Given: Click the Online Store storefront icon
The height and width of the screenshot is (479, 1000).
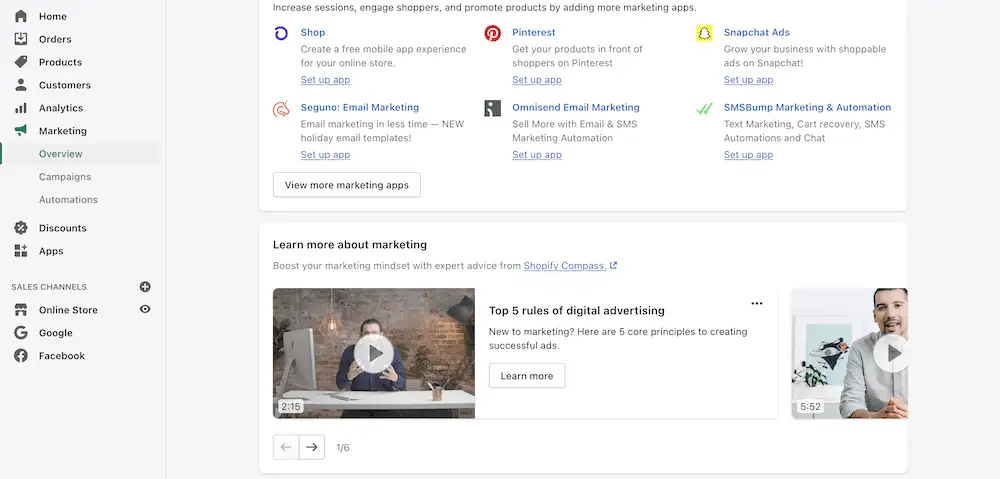Looking at the screenshot, I should (21, 310).
